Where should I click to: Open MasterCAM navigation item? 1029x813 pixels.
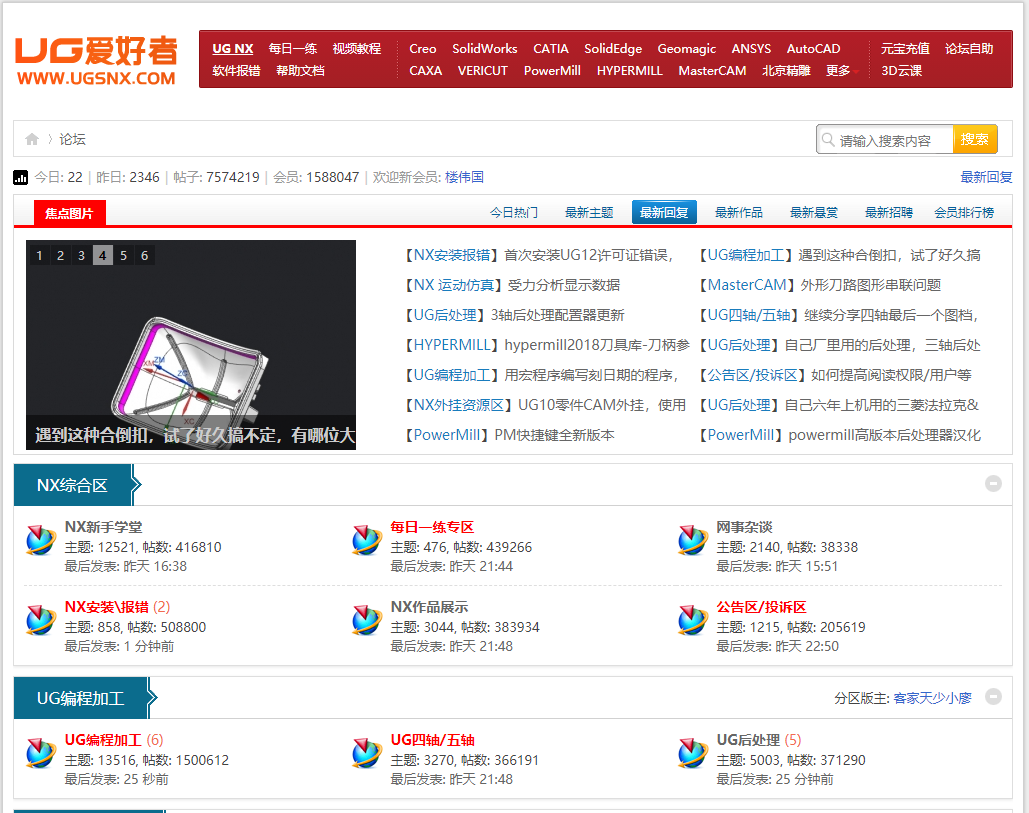pos(712,70)
